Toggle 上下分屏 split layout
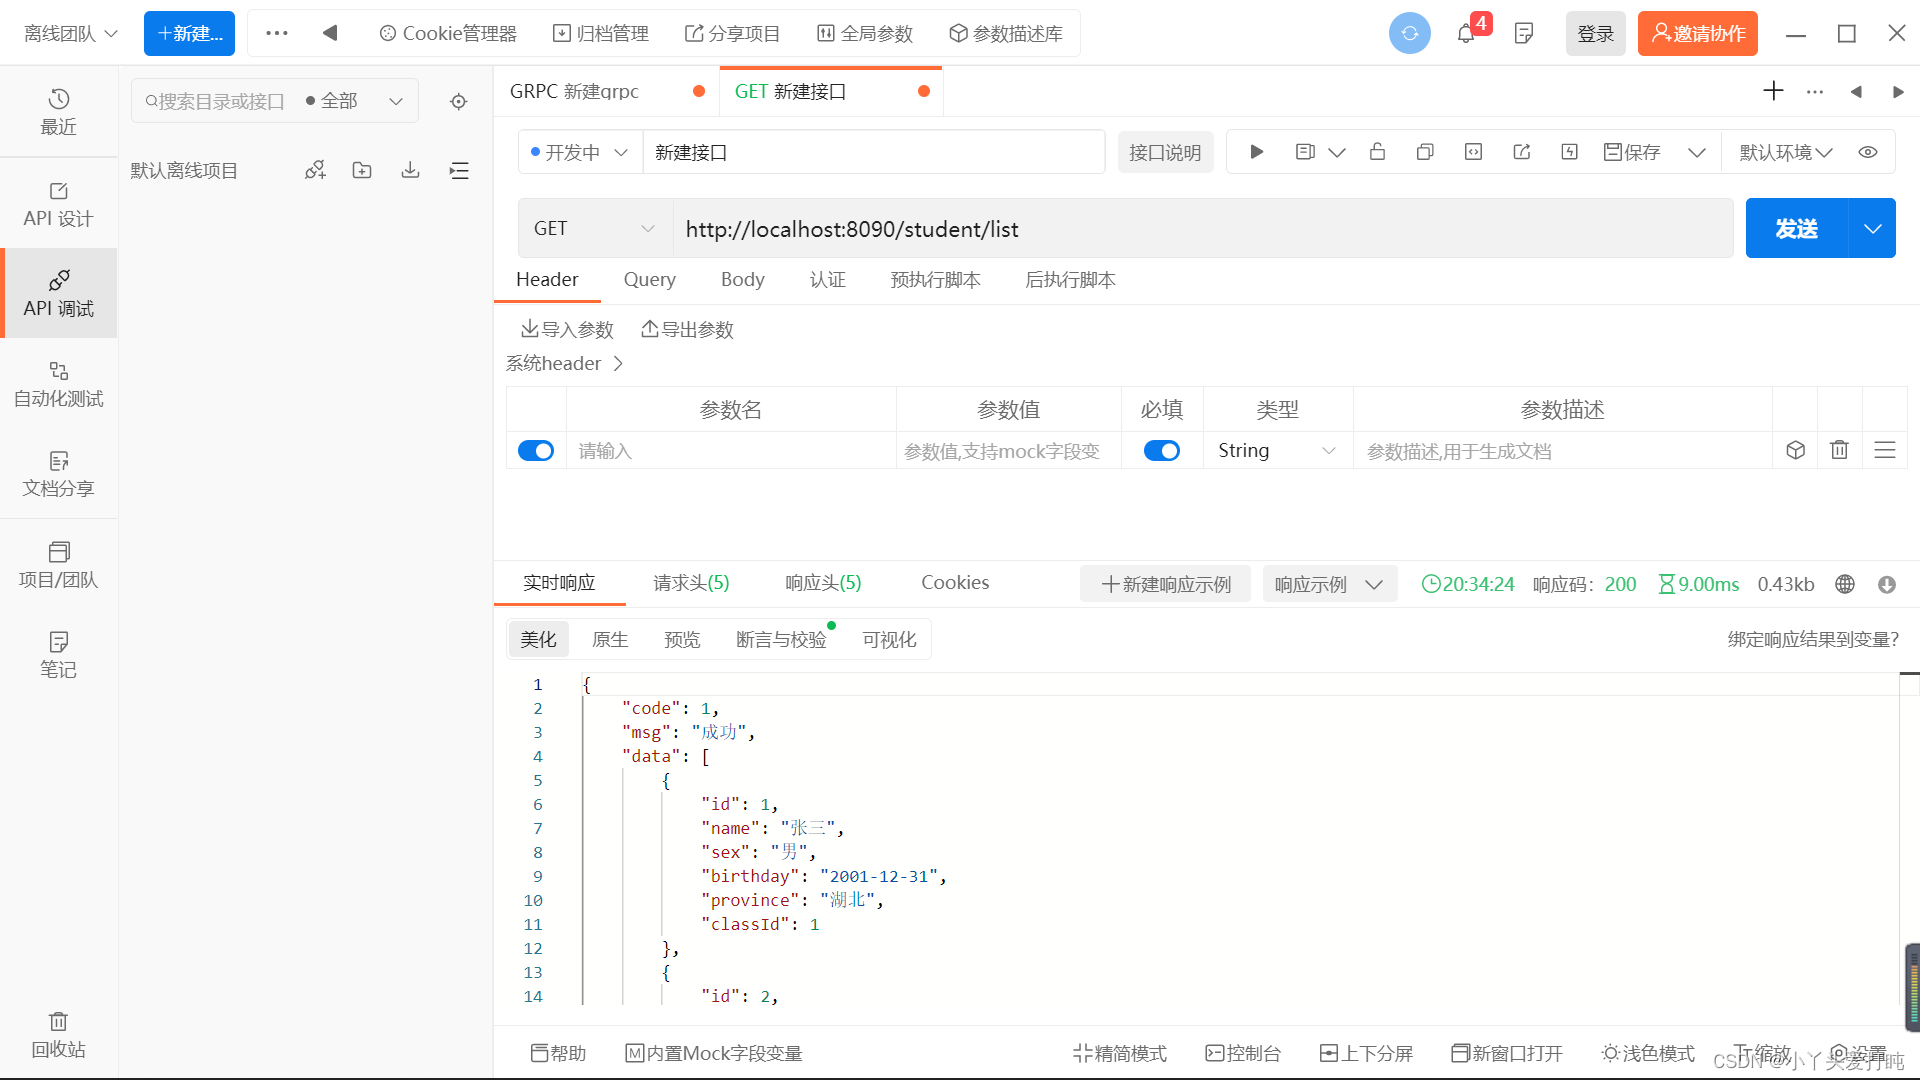The image size is (1920, 1080). (1366, 1053)
